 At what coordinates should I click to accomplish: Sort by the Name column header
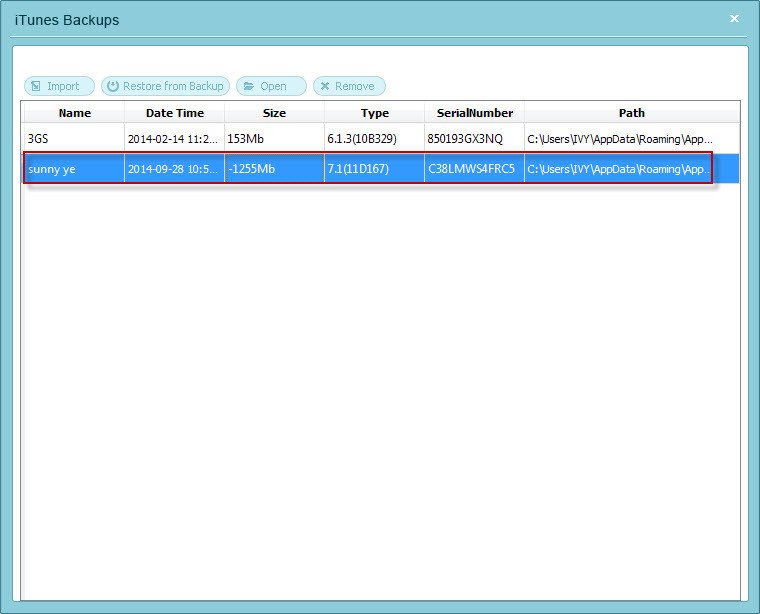point(75,113)
